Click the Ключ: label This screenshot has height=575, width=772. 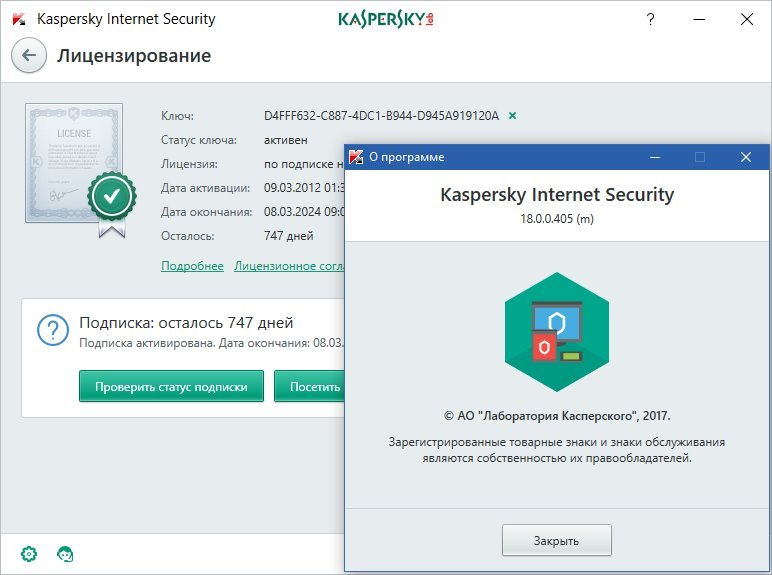point(177,116)
